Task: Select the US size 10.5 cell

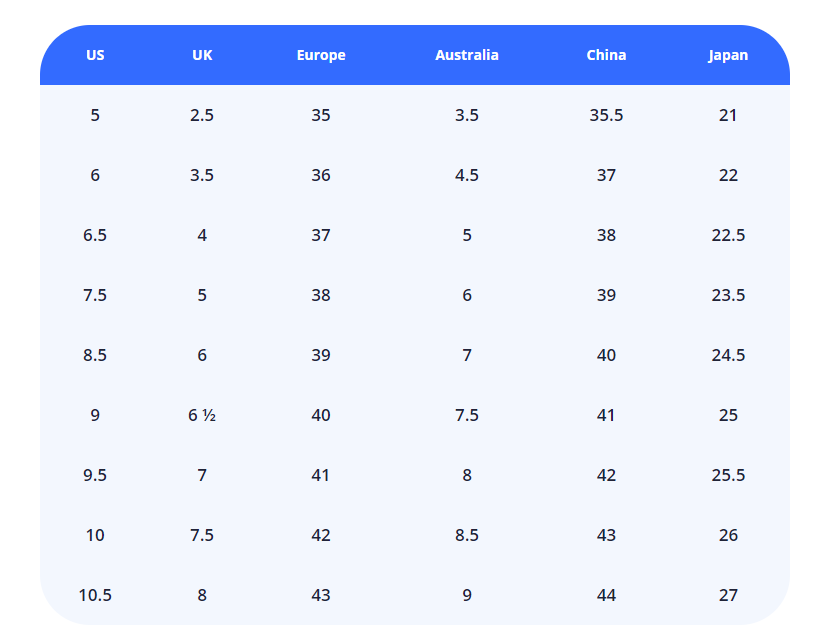Action: 95,595
